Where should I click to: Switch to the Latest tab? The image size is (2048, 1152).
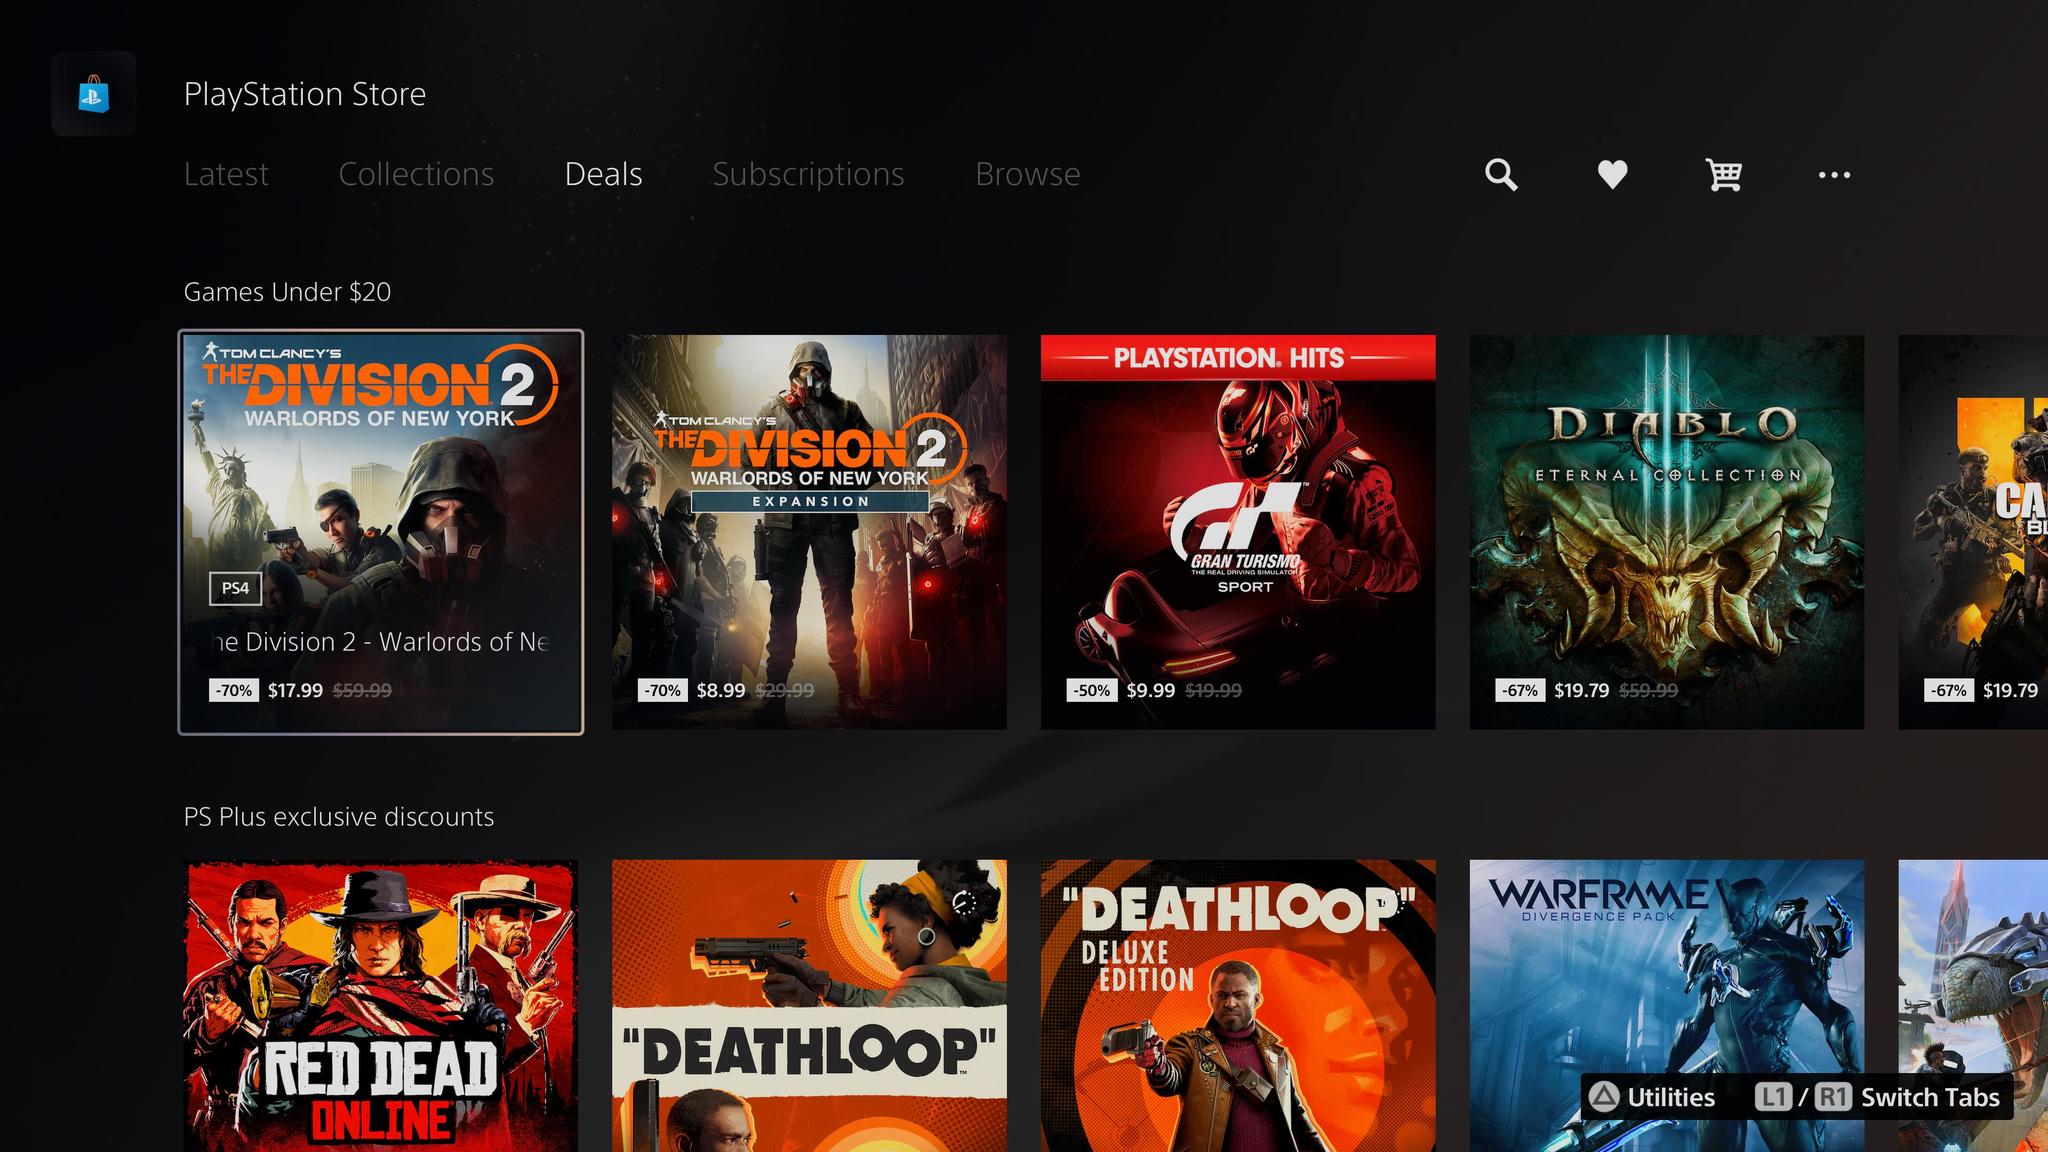(x=226, y=174)
